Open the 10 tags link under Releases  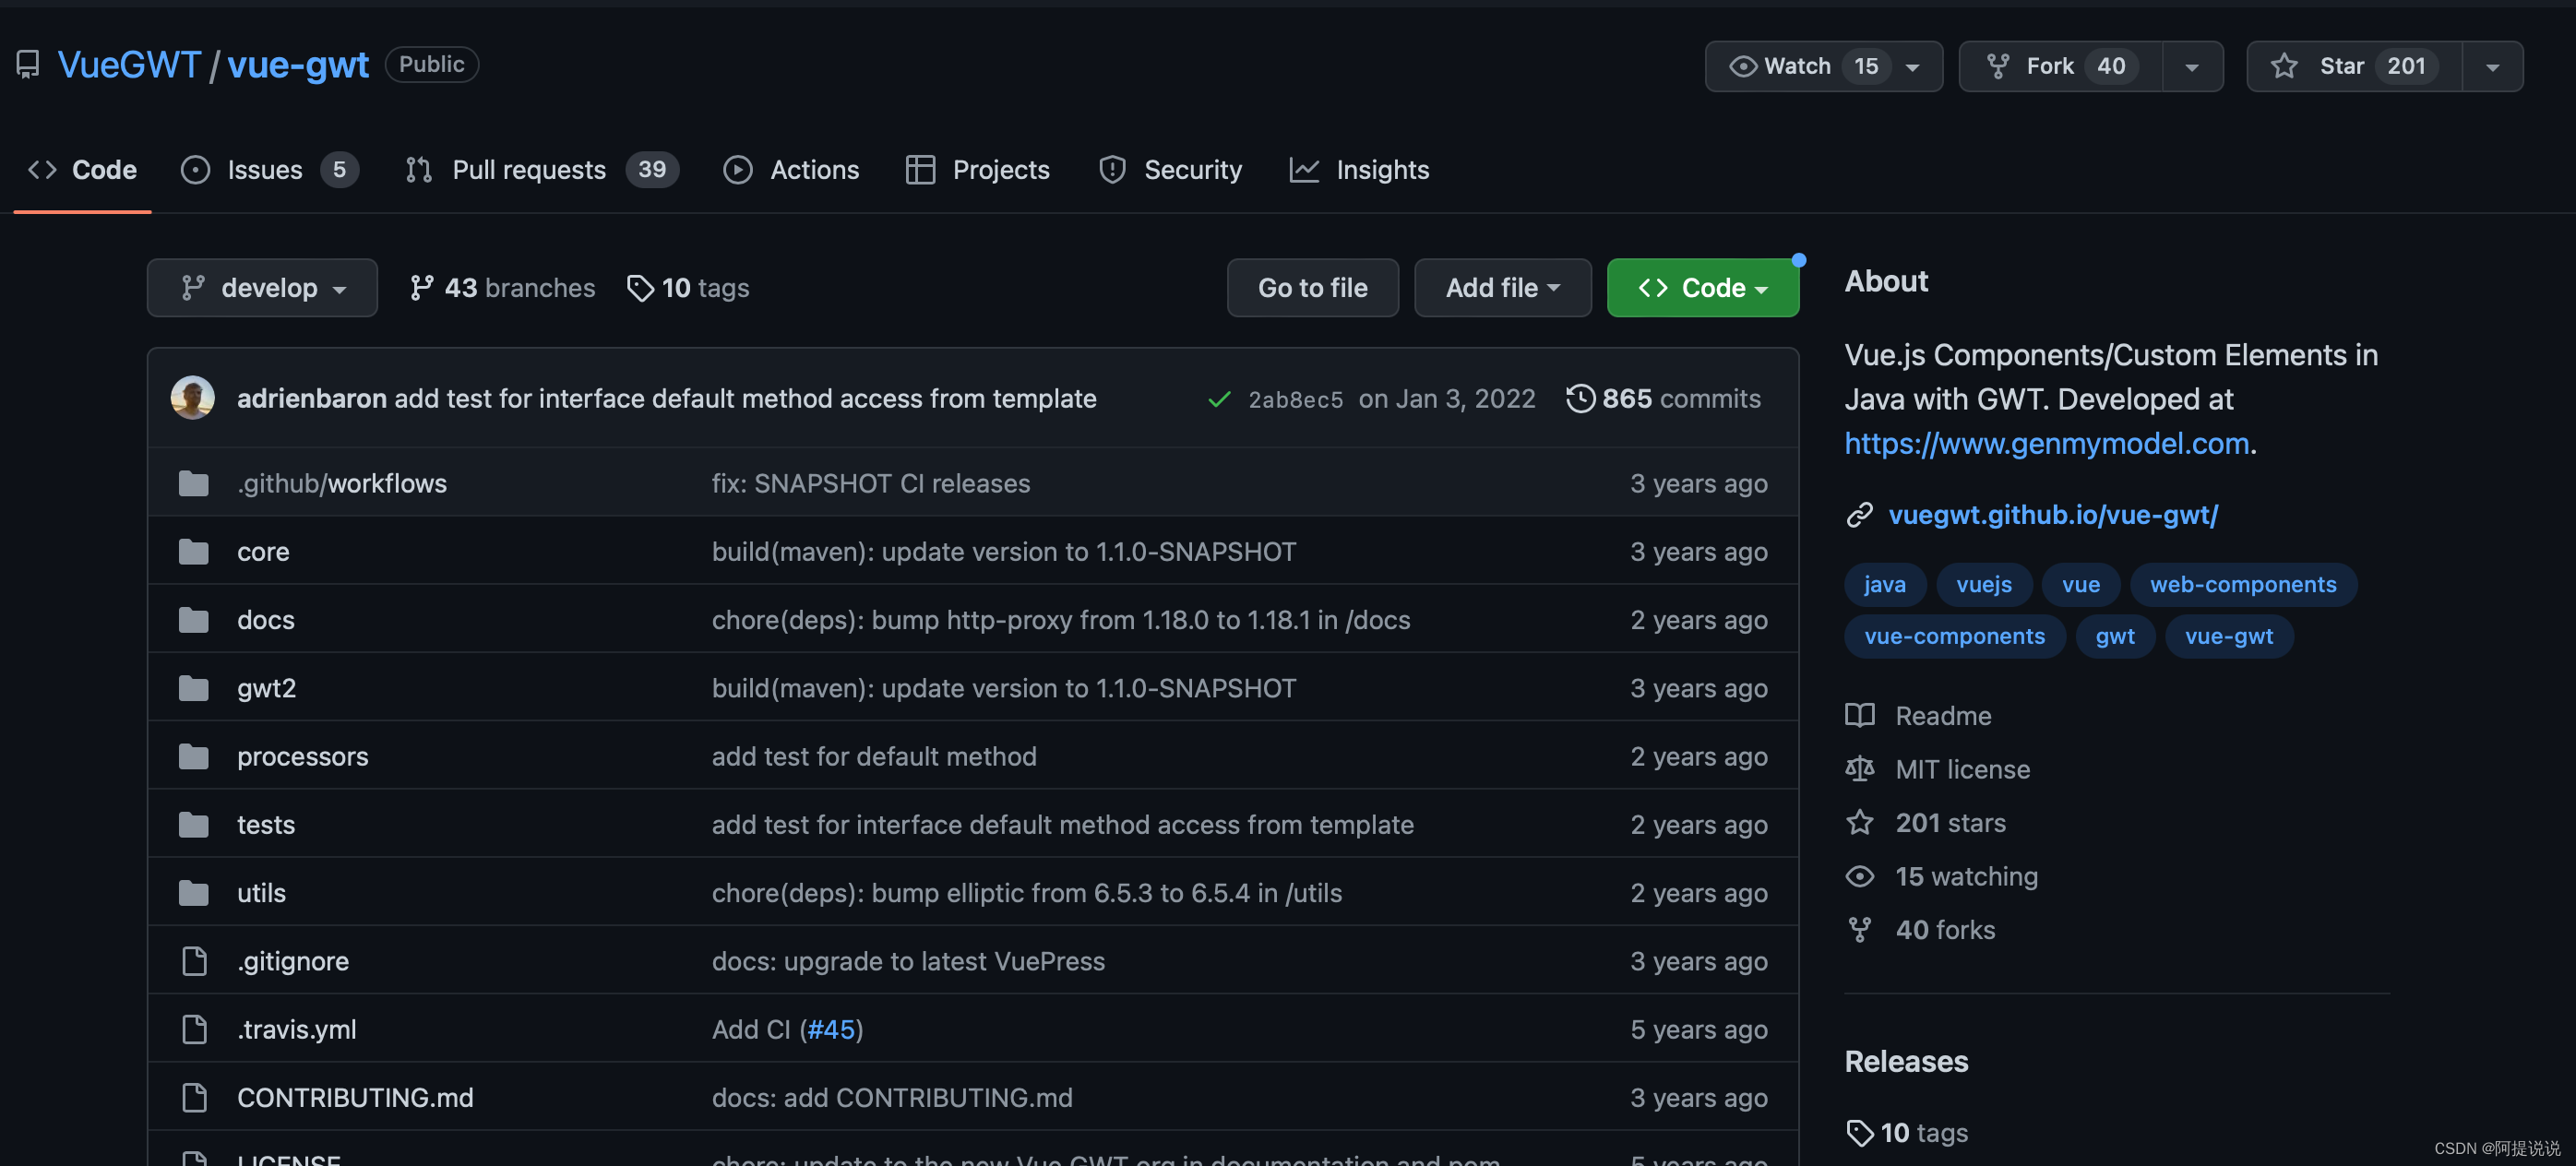click(1907, 1133)
